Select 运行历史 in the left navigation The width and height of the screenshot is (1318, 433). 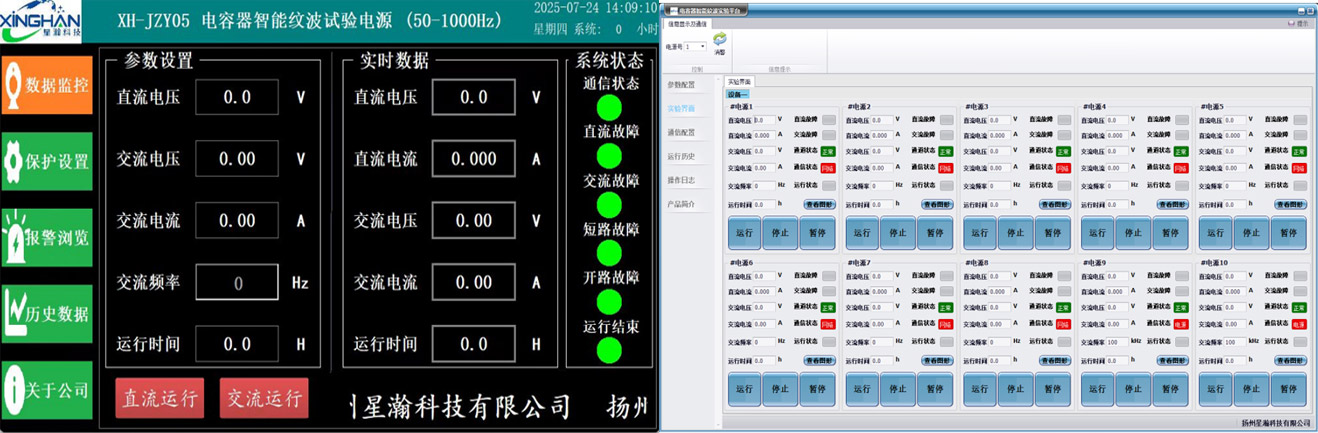[x=681, y=156]
